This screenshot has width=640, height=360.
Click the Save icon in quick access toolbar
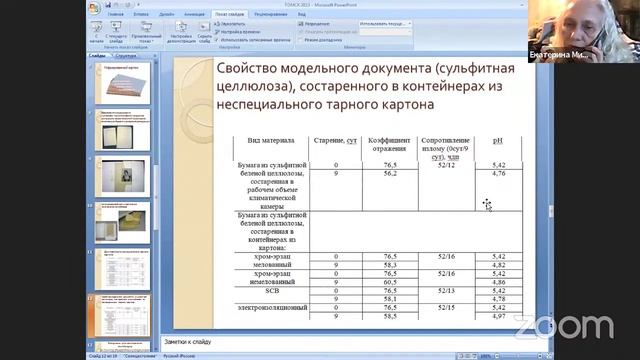tap(108, 5)
